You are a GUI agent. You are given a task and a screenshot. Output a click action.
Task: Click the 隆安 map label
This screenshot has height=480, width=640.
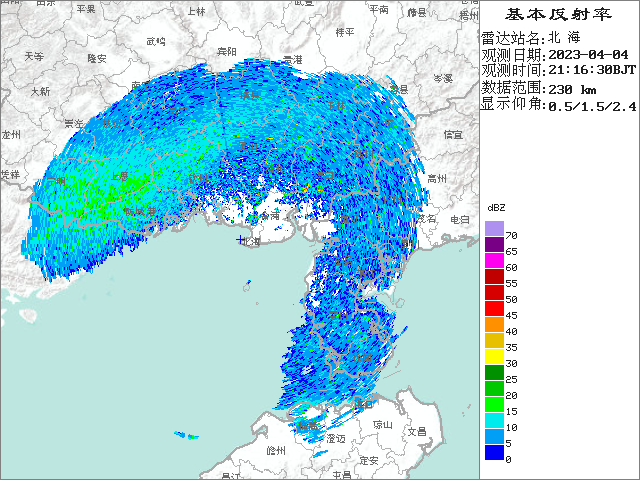[97, 59]
